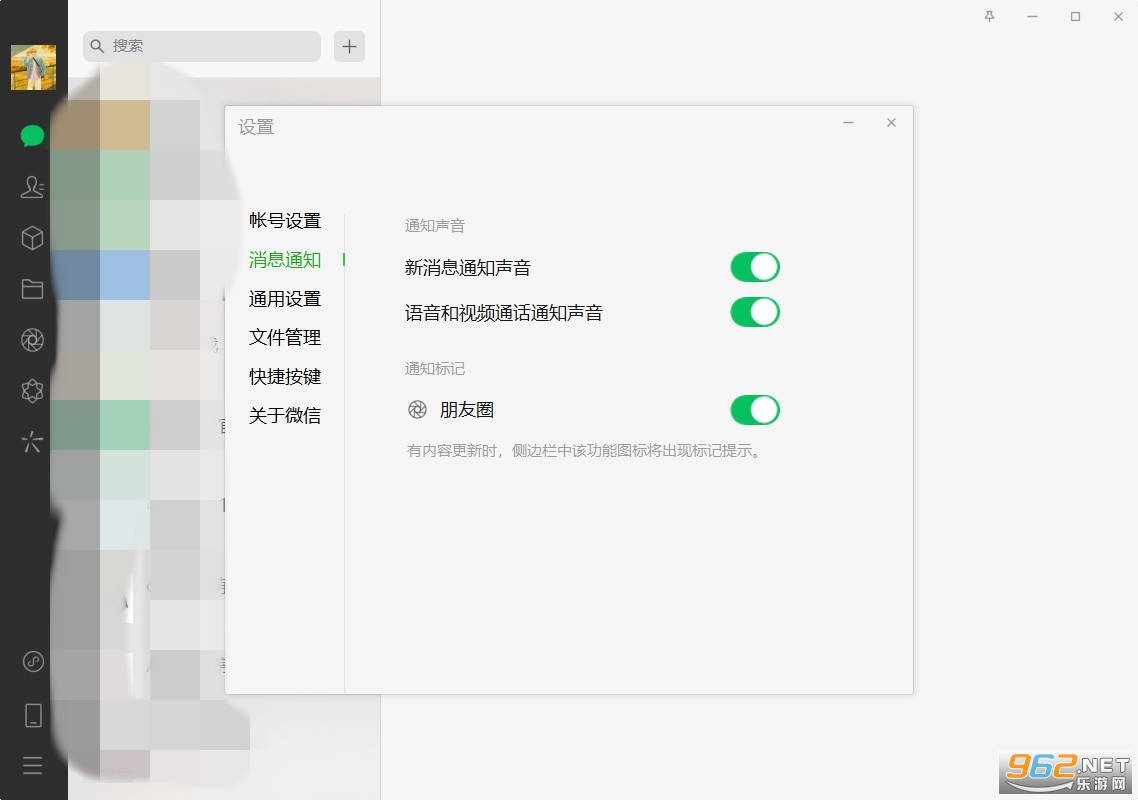The image size is (1138, 800).
Task: Minimize the main WeChat window
Action: (x=1032, y=16)
